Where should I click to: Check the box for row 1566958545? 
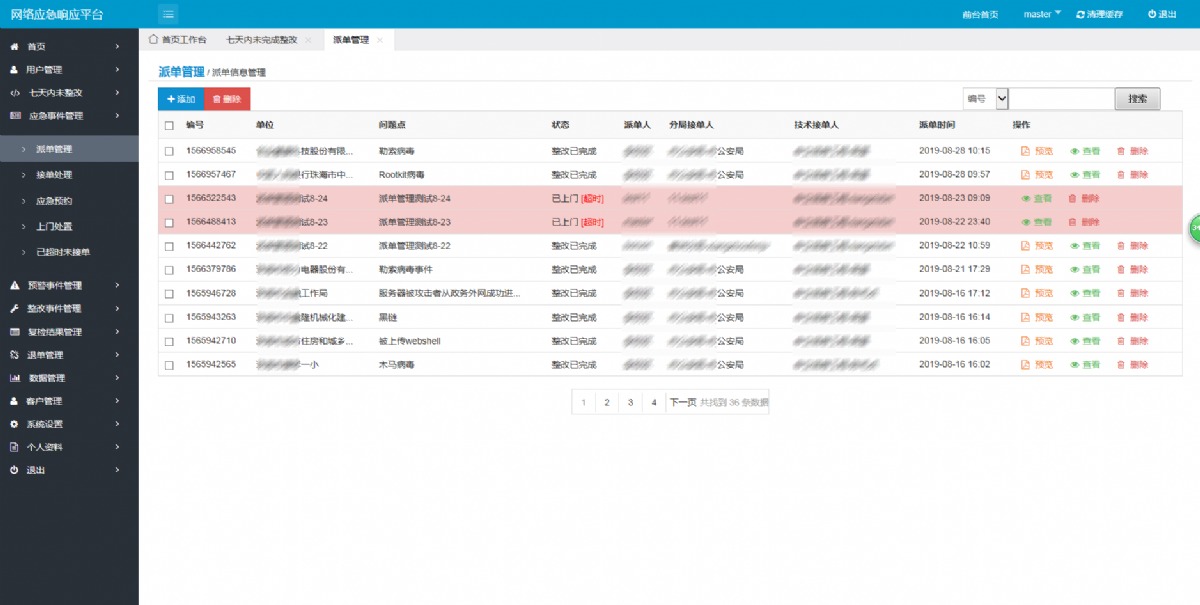pos(169,151)
